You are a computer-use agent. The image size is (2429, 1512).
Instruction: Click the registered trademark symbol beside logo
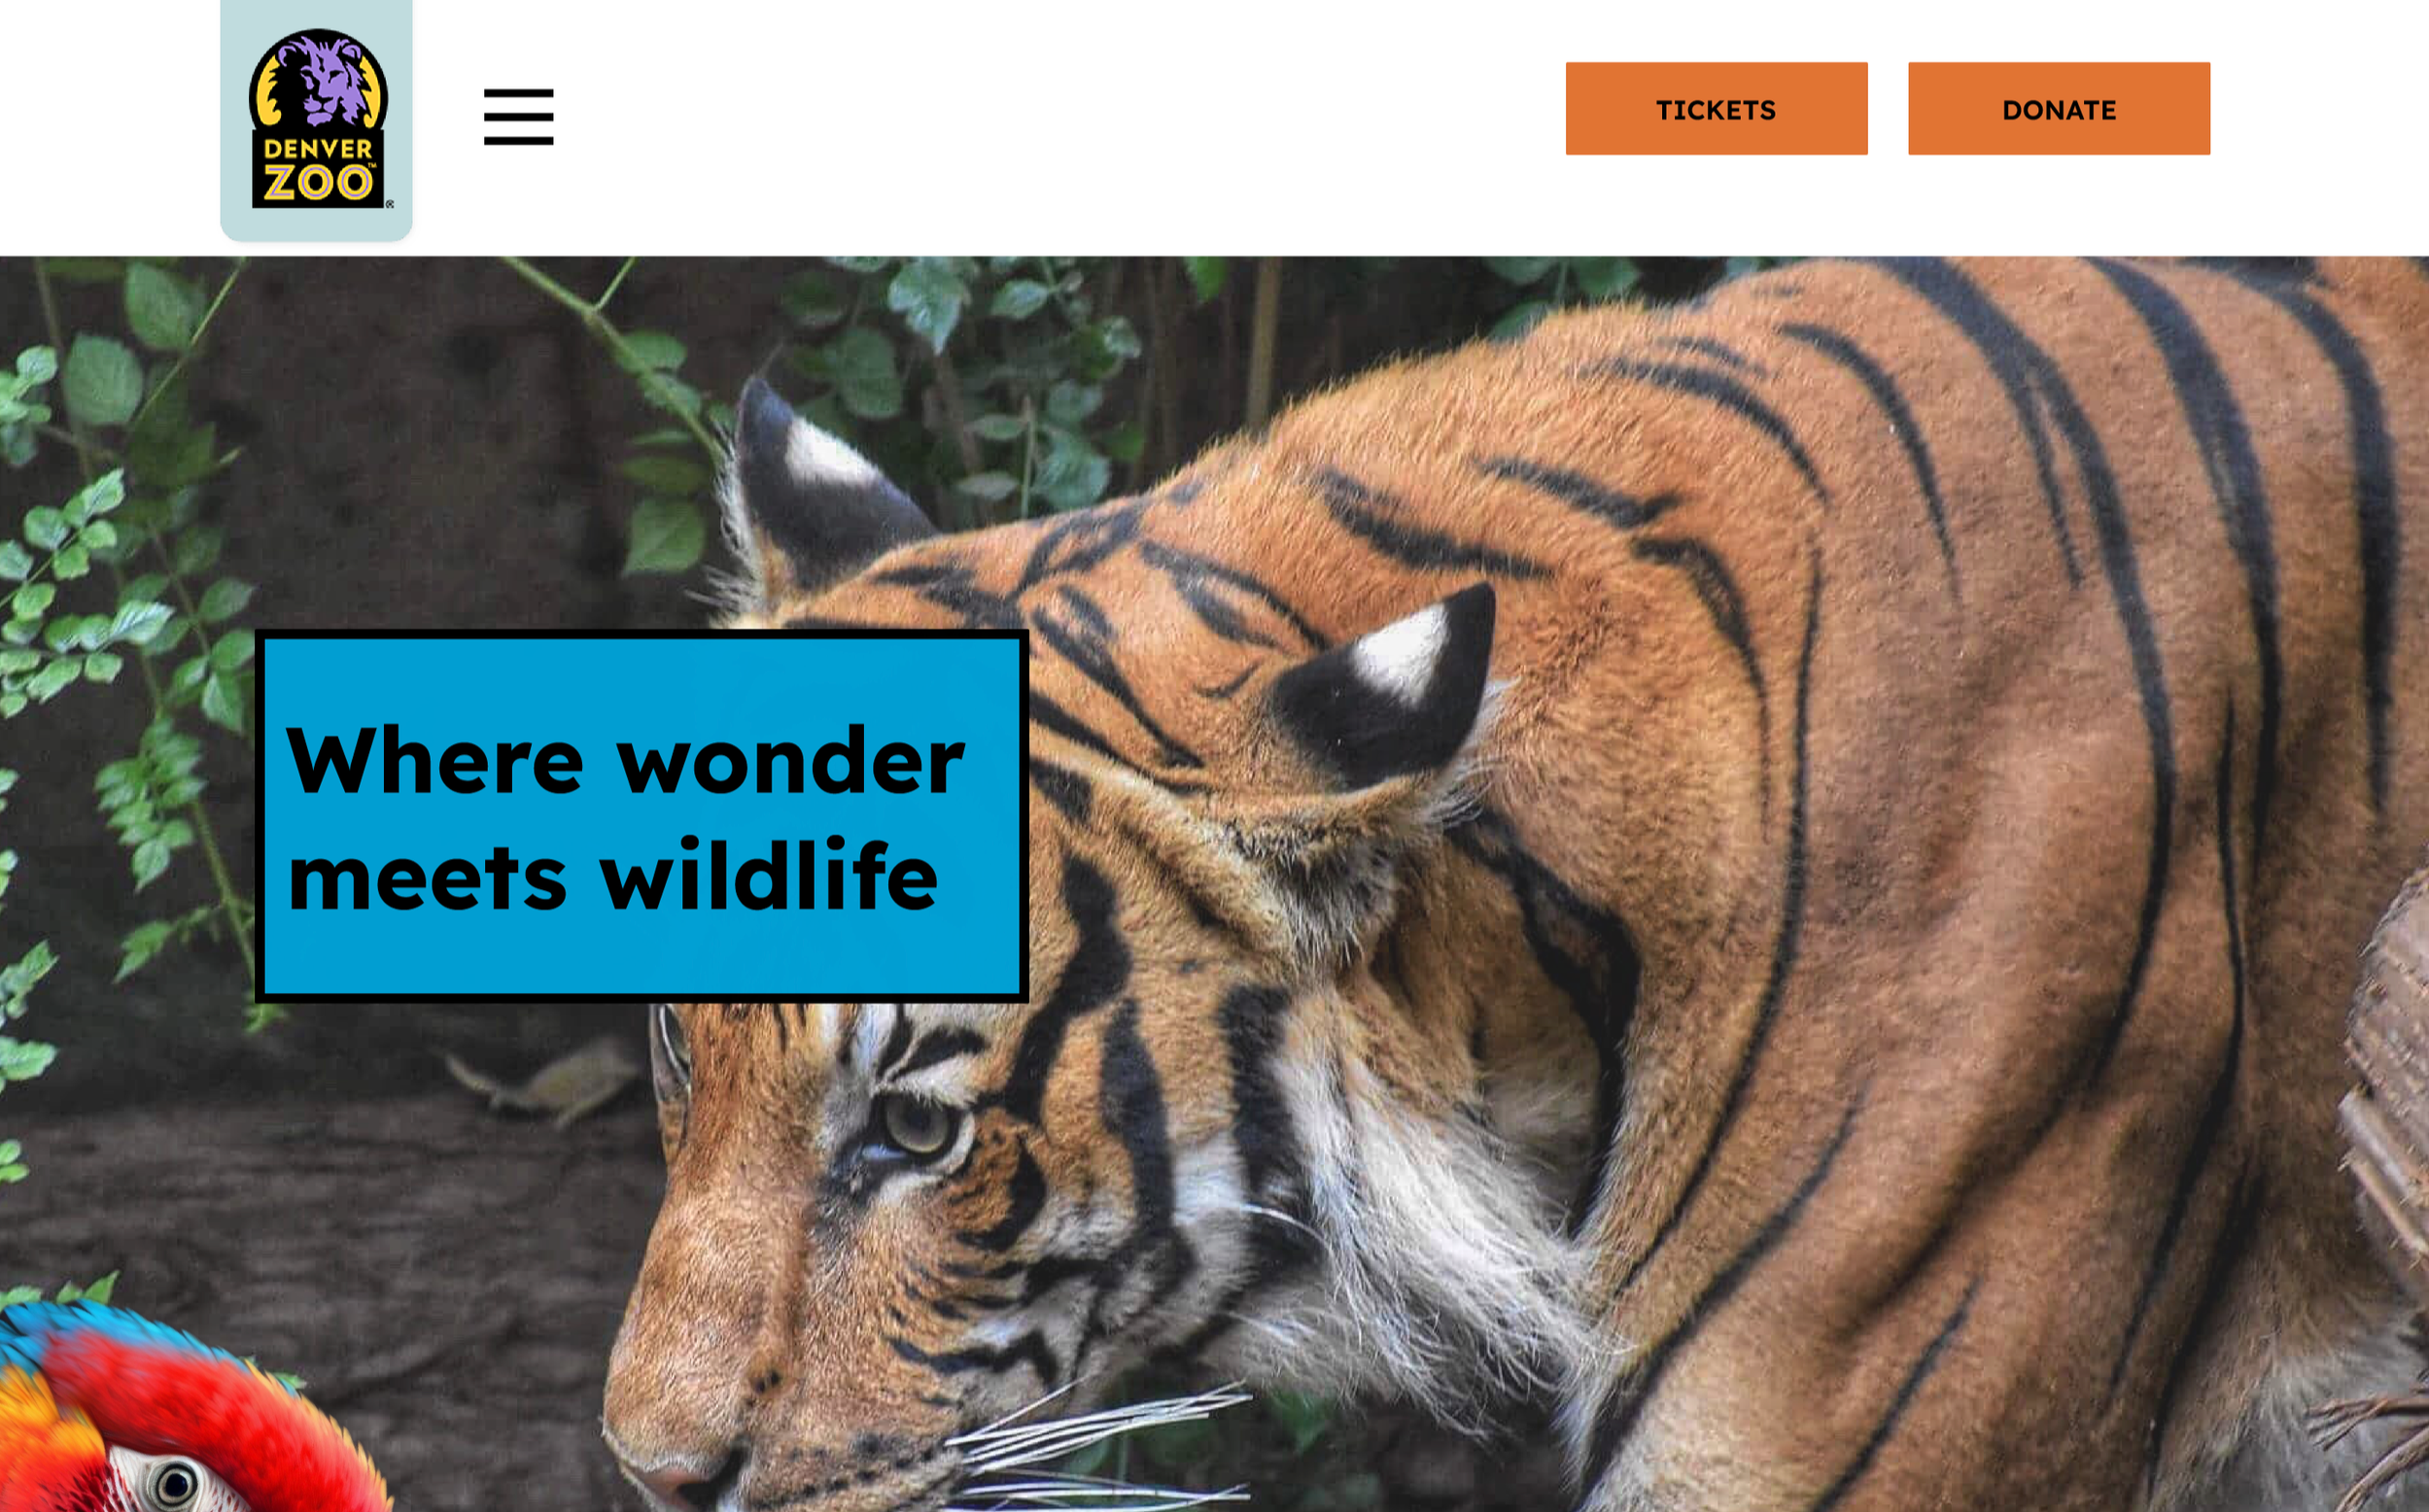coord(390,204)
